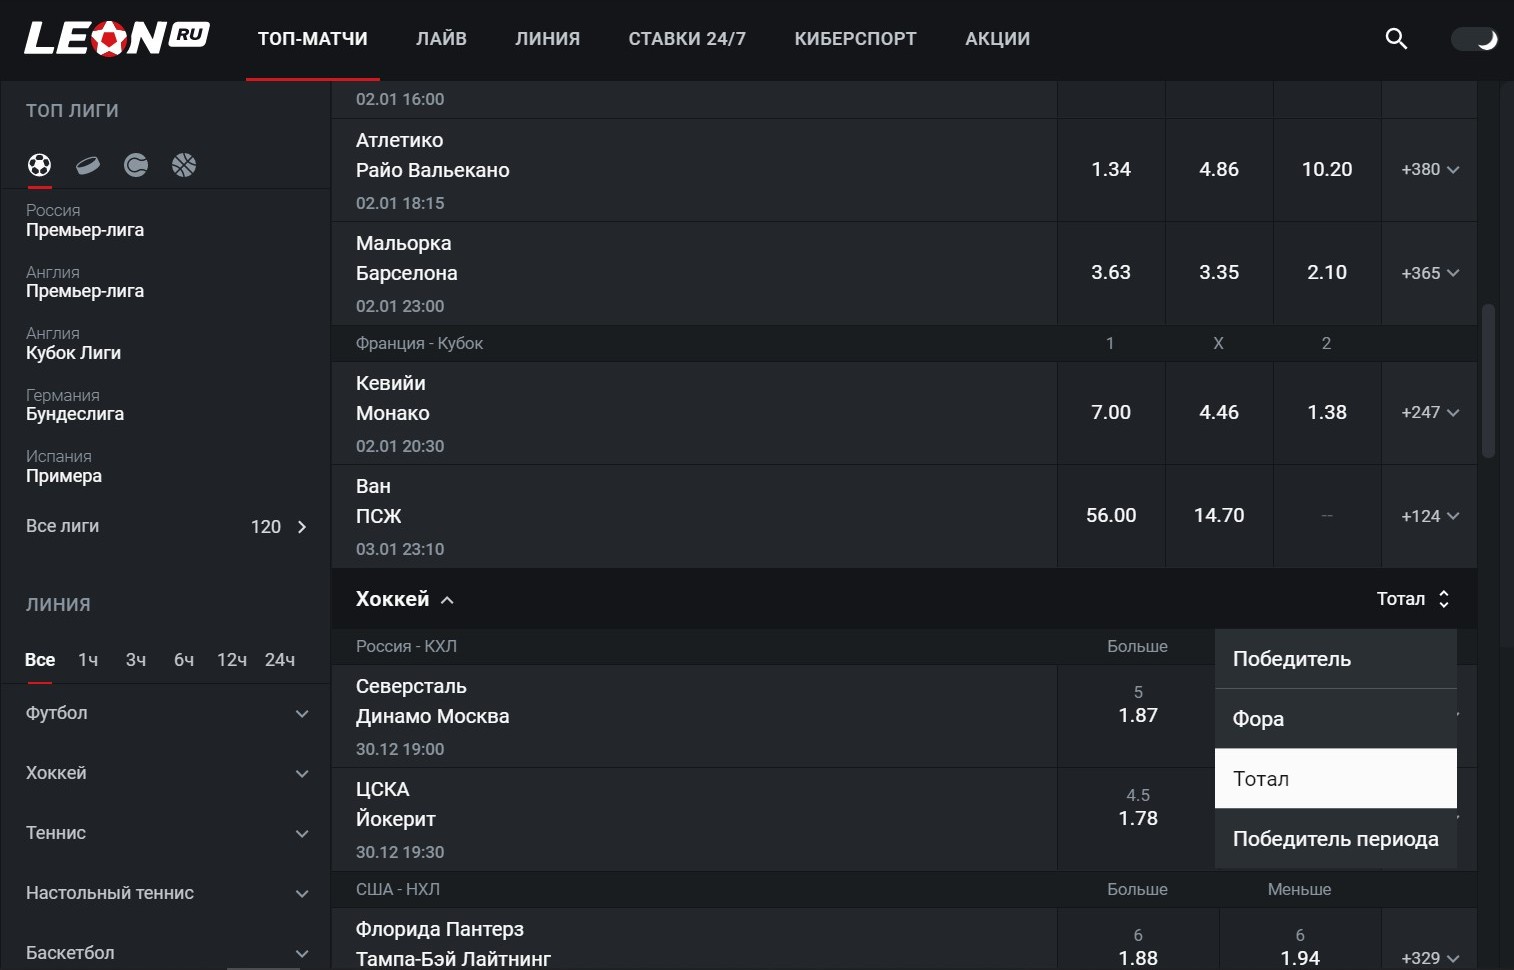Bet 3.63 on Мальорка win
This screenshot has height=970, width=1514.
(x=1111, y=273)
